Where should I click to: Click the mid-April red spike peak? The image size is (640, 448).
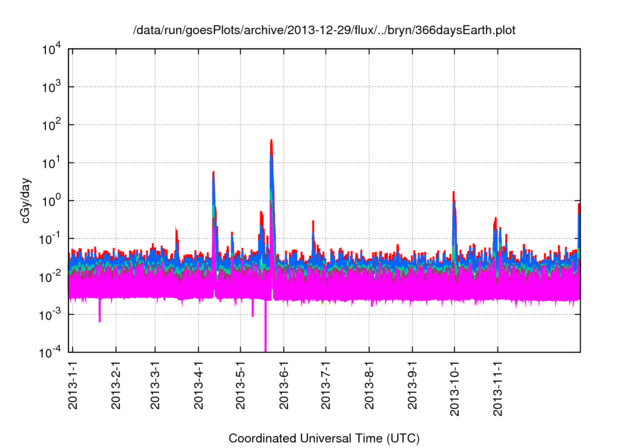(214, 173)
